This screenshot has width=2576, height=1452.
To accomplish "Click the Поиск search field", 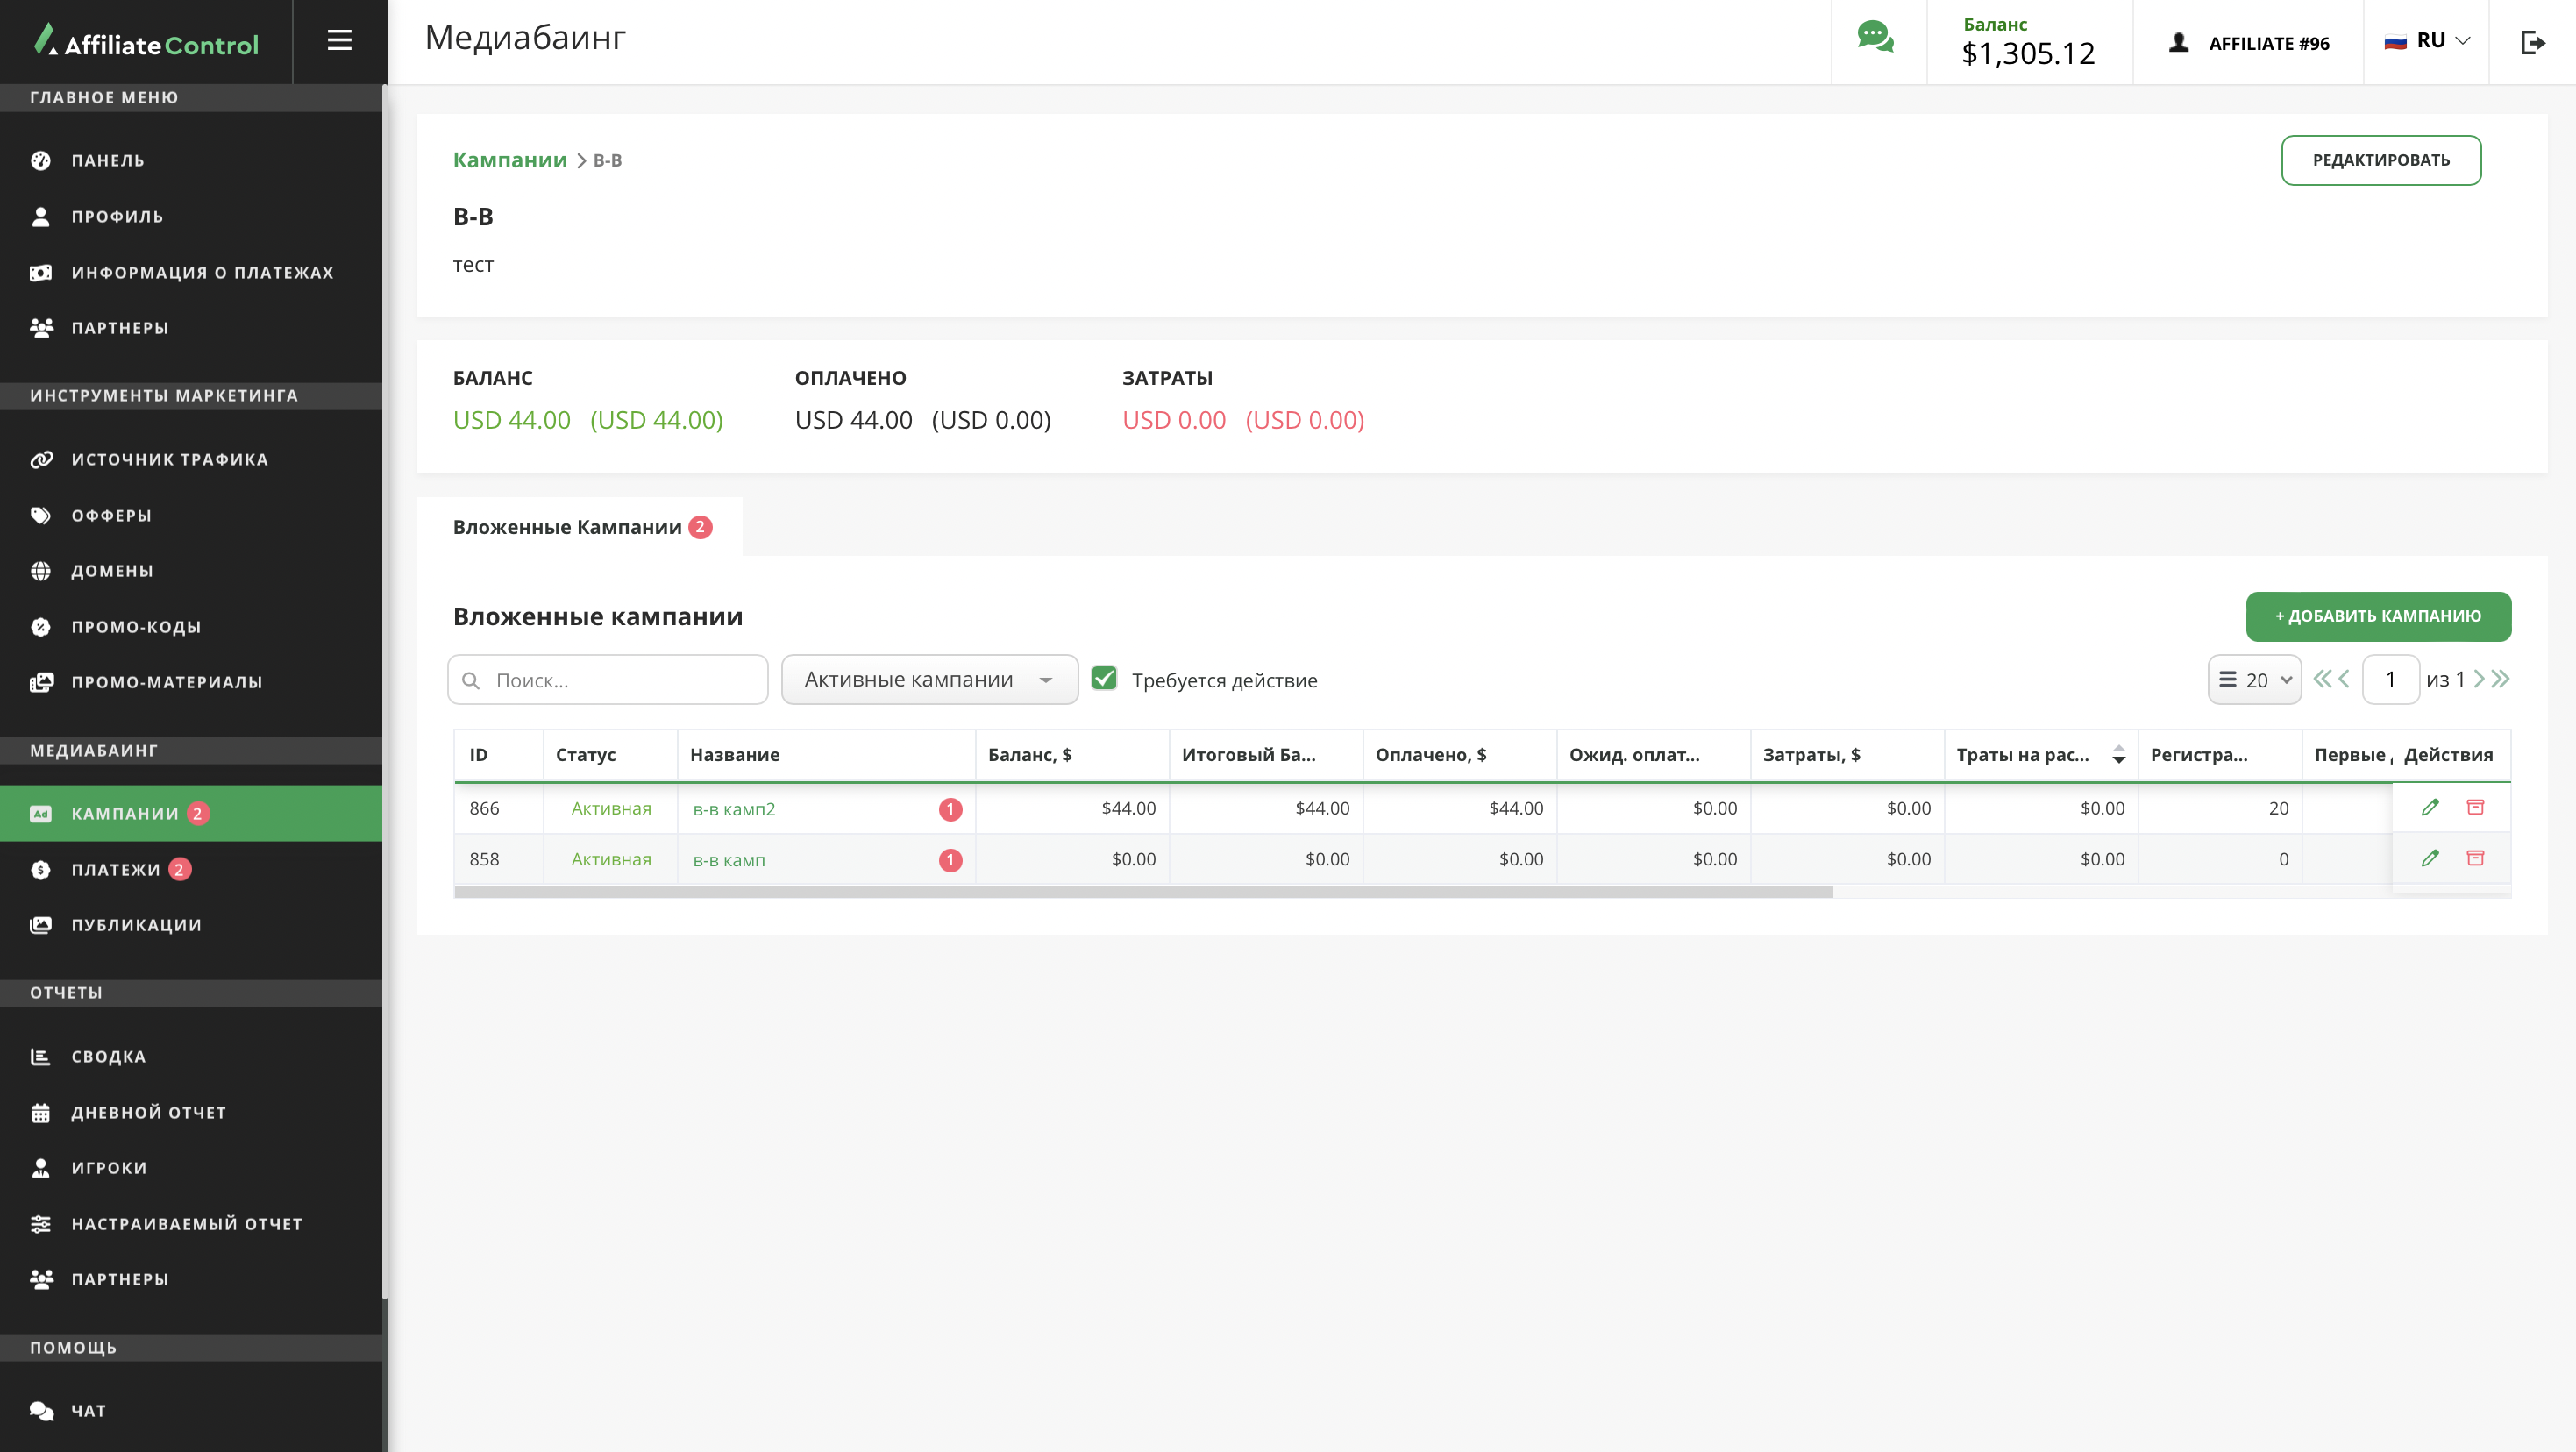I will (x=607, y=680).
